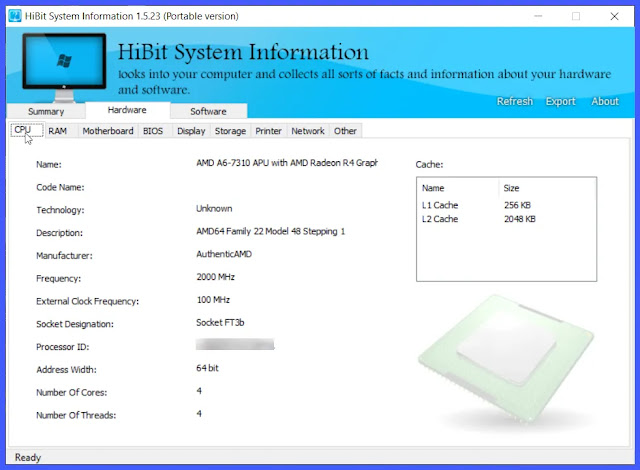Click the Manufacturer: label
The image size is (640, 470).
(64, 256)
